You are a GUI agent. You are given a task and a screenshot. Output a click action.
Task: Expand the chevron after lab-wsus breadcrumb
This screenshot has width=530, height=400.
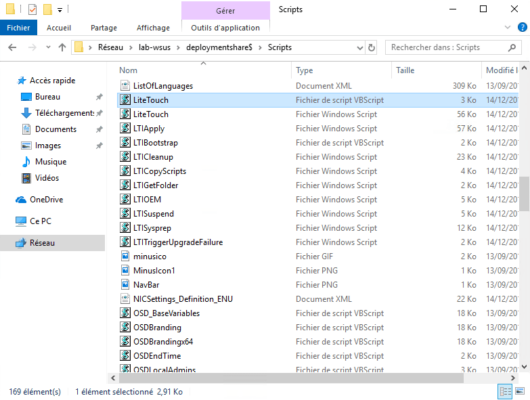(178, 48)
